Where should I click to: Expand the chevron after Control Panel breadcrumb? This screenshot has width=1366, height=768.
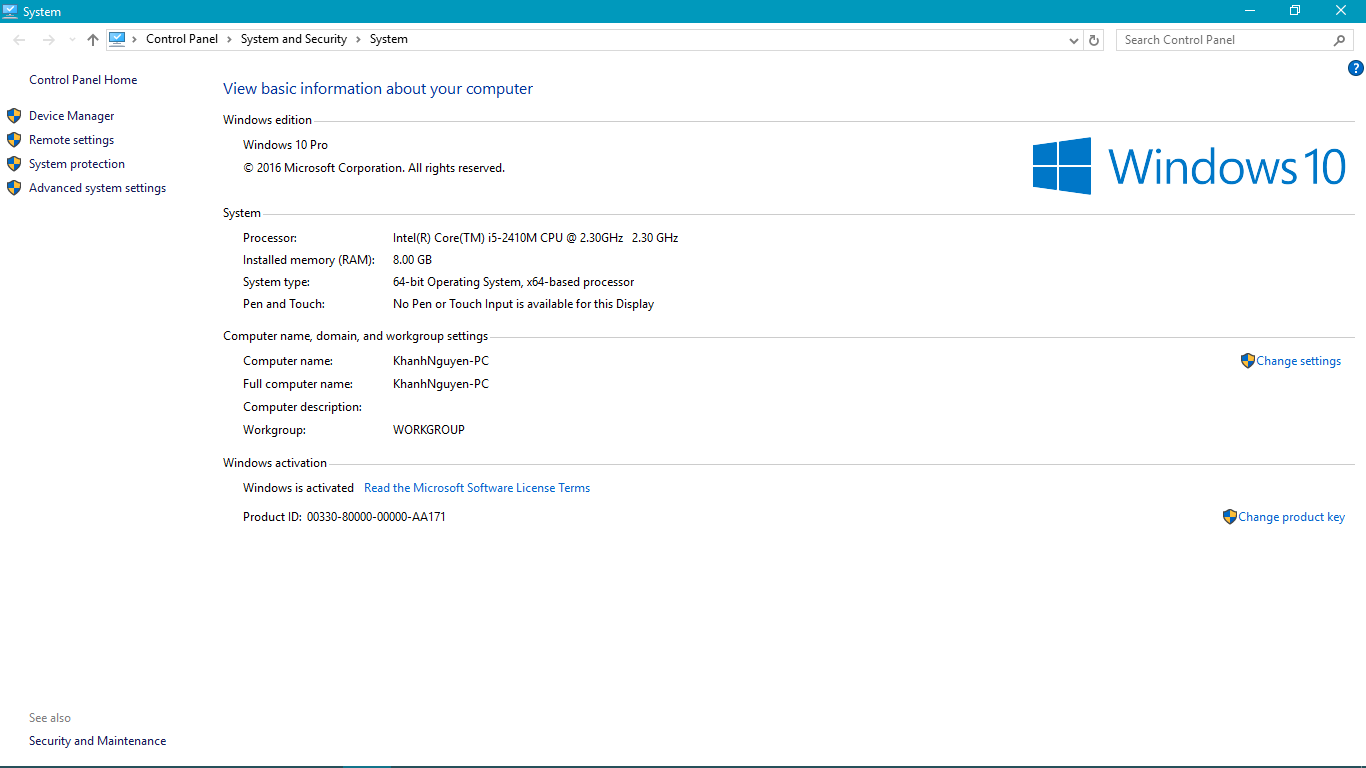tap(229, 39)
